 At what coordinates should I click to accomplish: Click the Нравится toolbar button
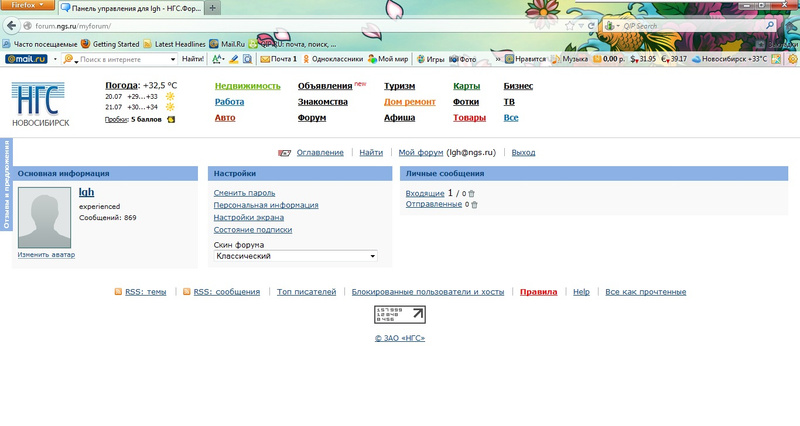526,59
